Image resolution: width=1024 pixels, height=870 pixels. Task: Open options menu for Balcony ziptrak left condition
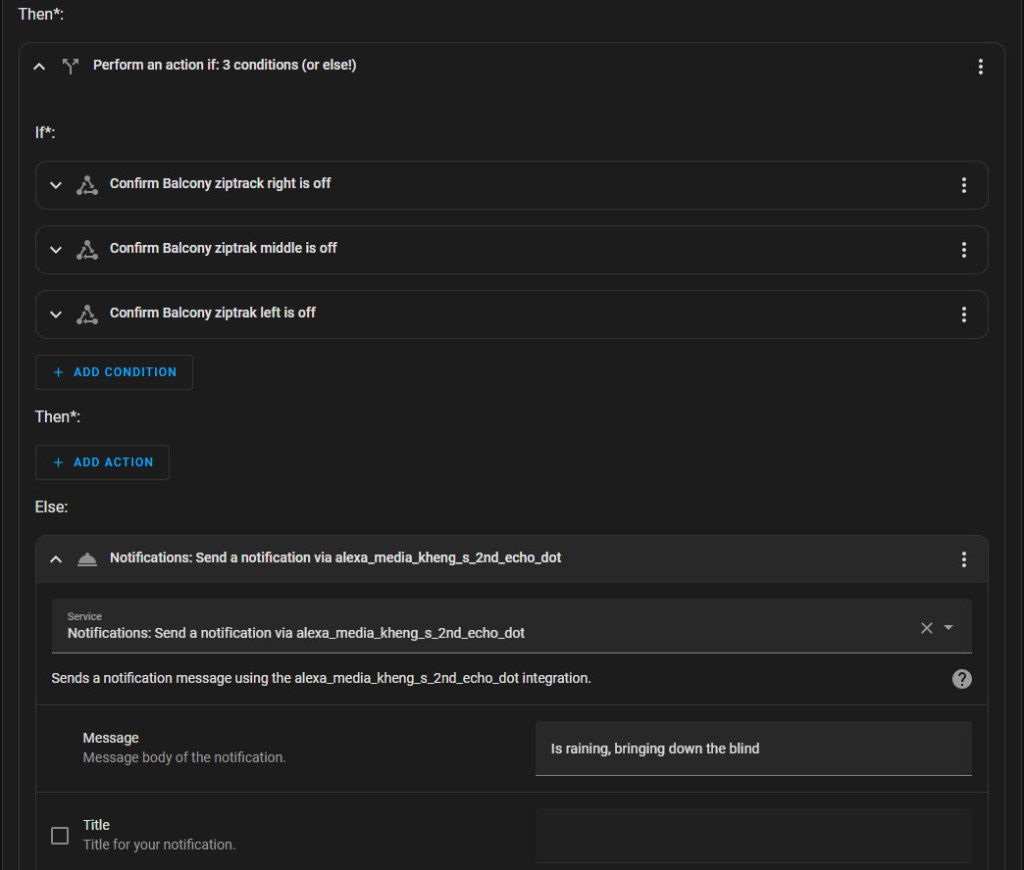click(963, 314)
